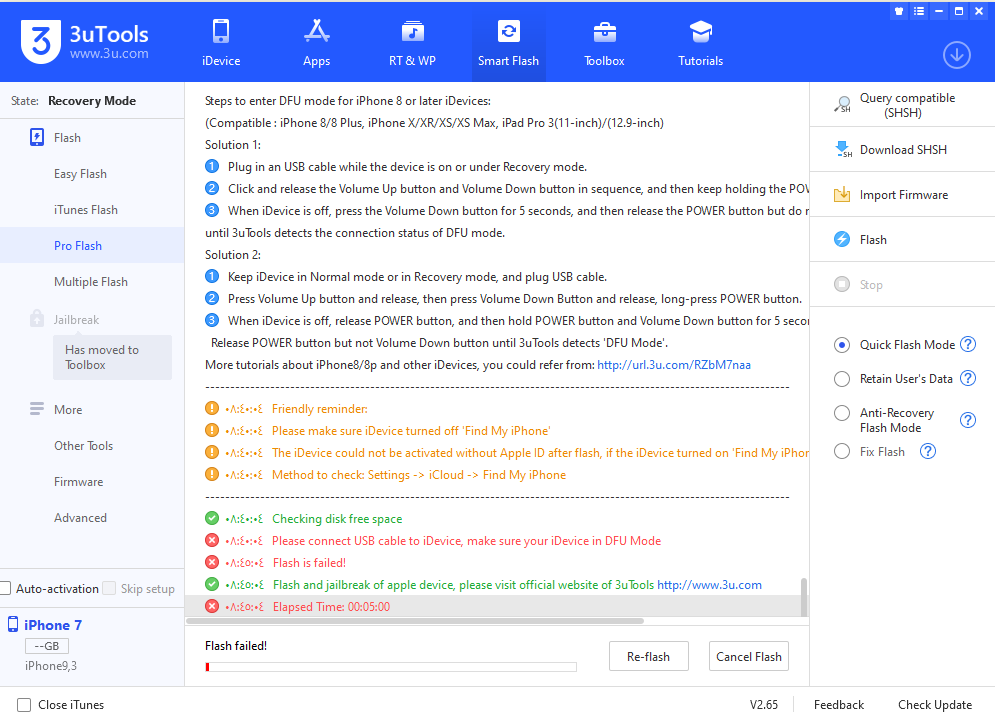Open the Toolbox tab

pyautogui.click(x=604, y=43)
